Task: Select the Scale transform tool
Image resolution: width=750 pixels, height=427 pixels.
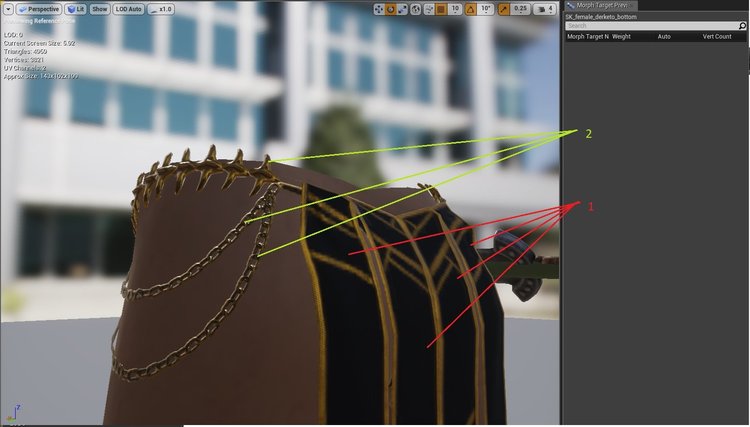Action: tap(402, 9)
